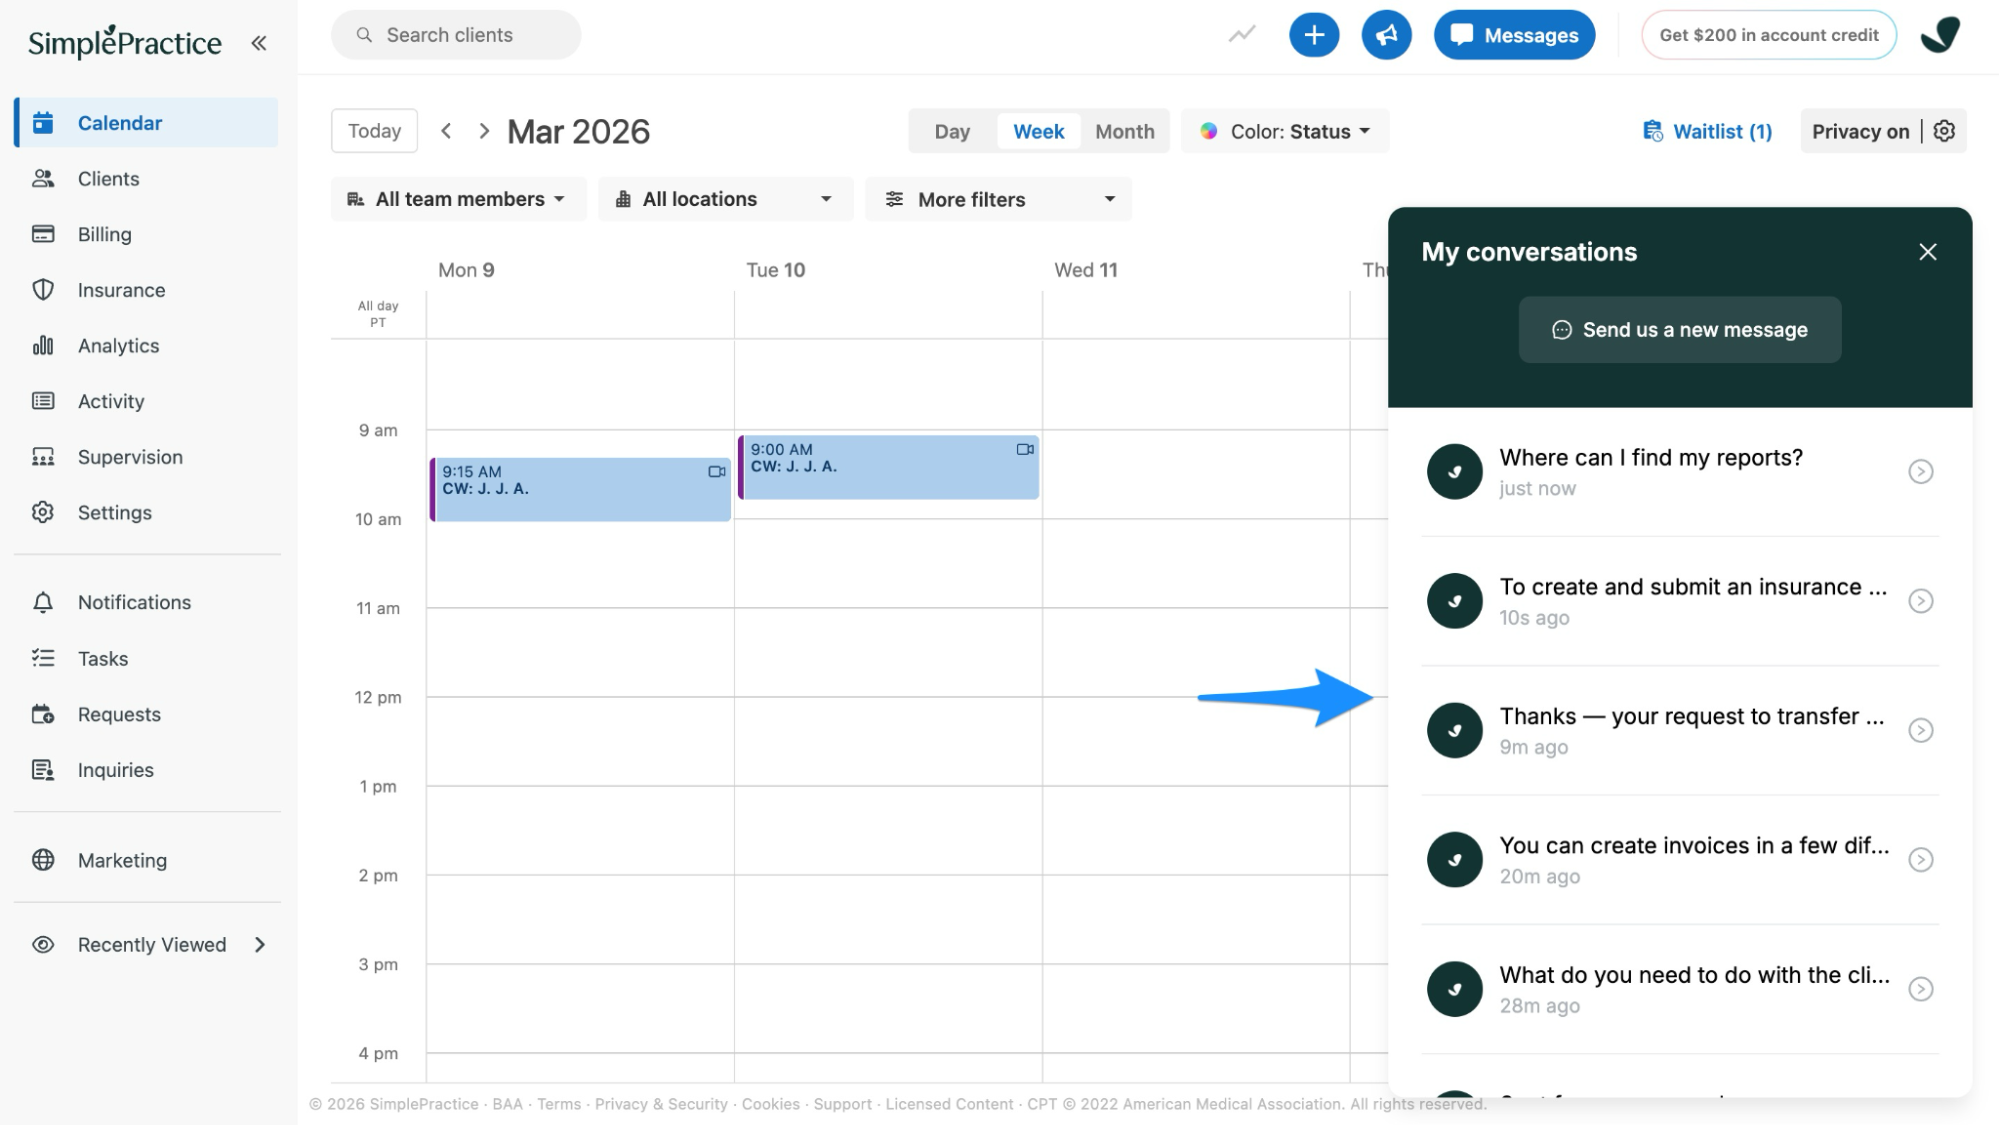This screenshot has width=1999, height=1126.
Task: Click Send us a new message
Action: coord(1679,330)
